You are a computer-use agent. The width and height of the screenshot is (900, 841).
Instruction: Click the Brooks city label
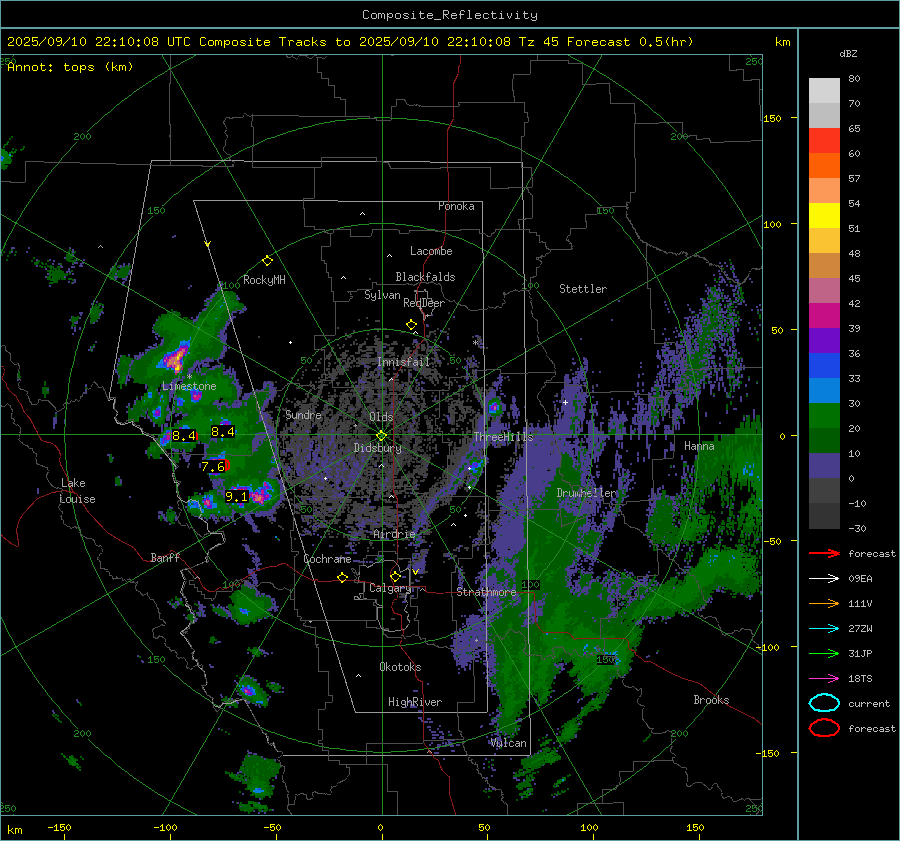click(711, 700)
